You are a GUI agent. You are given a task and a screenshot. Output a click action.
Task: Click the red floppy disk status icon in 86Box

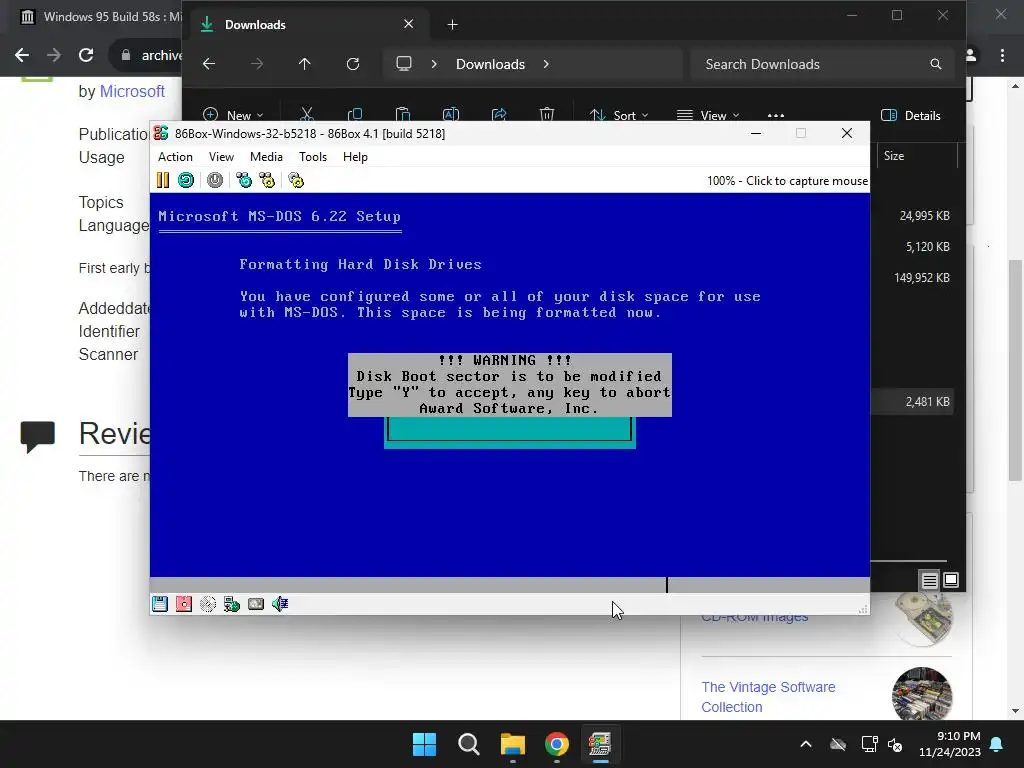184,604
